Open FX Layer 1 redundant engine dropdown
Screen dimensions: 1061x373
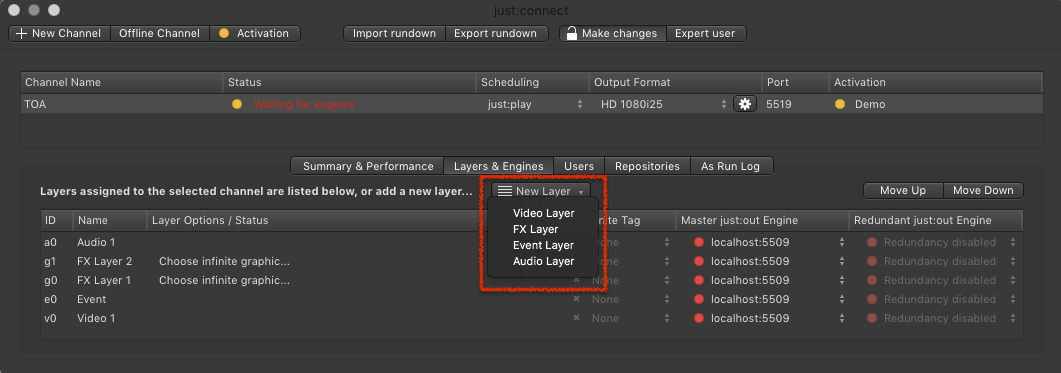[x=941, y=280]
